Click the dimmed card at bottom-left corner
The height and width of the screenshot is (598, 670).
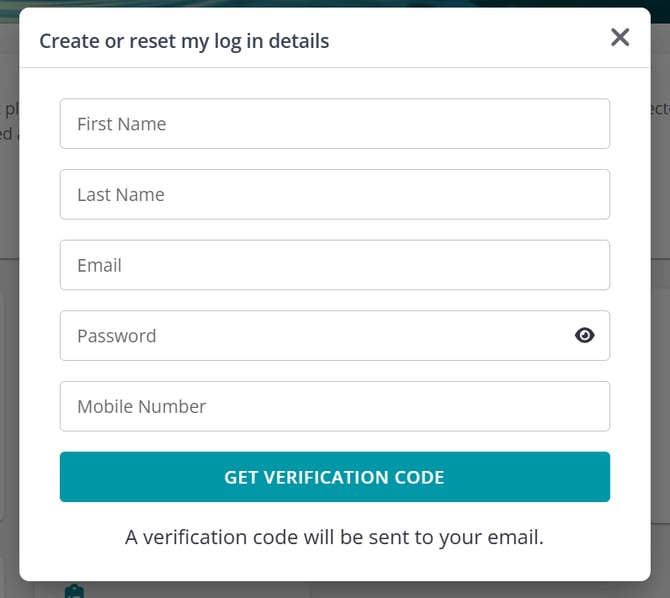click(8, 578)
